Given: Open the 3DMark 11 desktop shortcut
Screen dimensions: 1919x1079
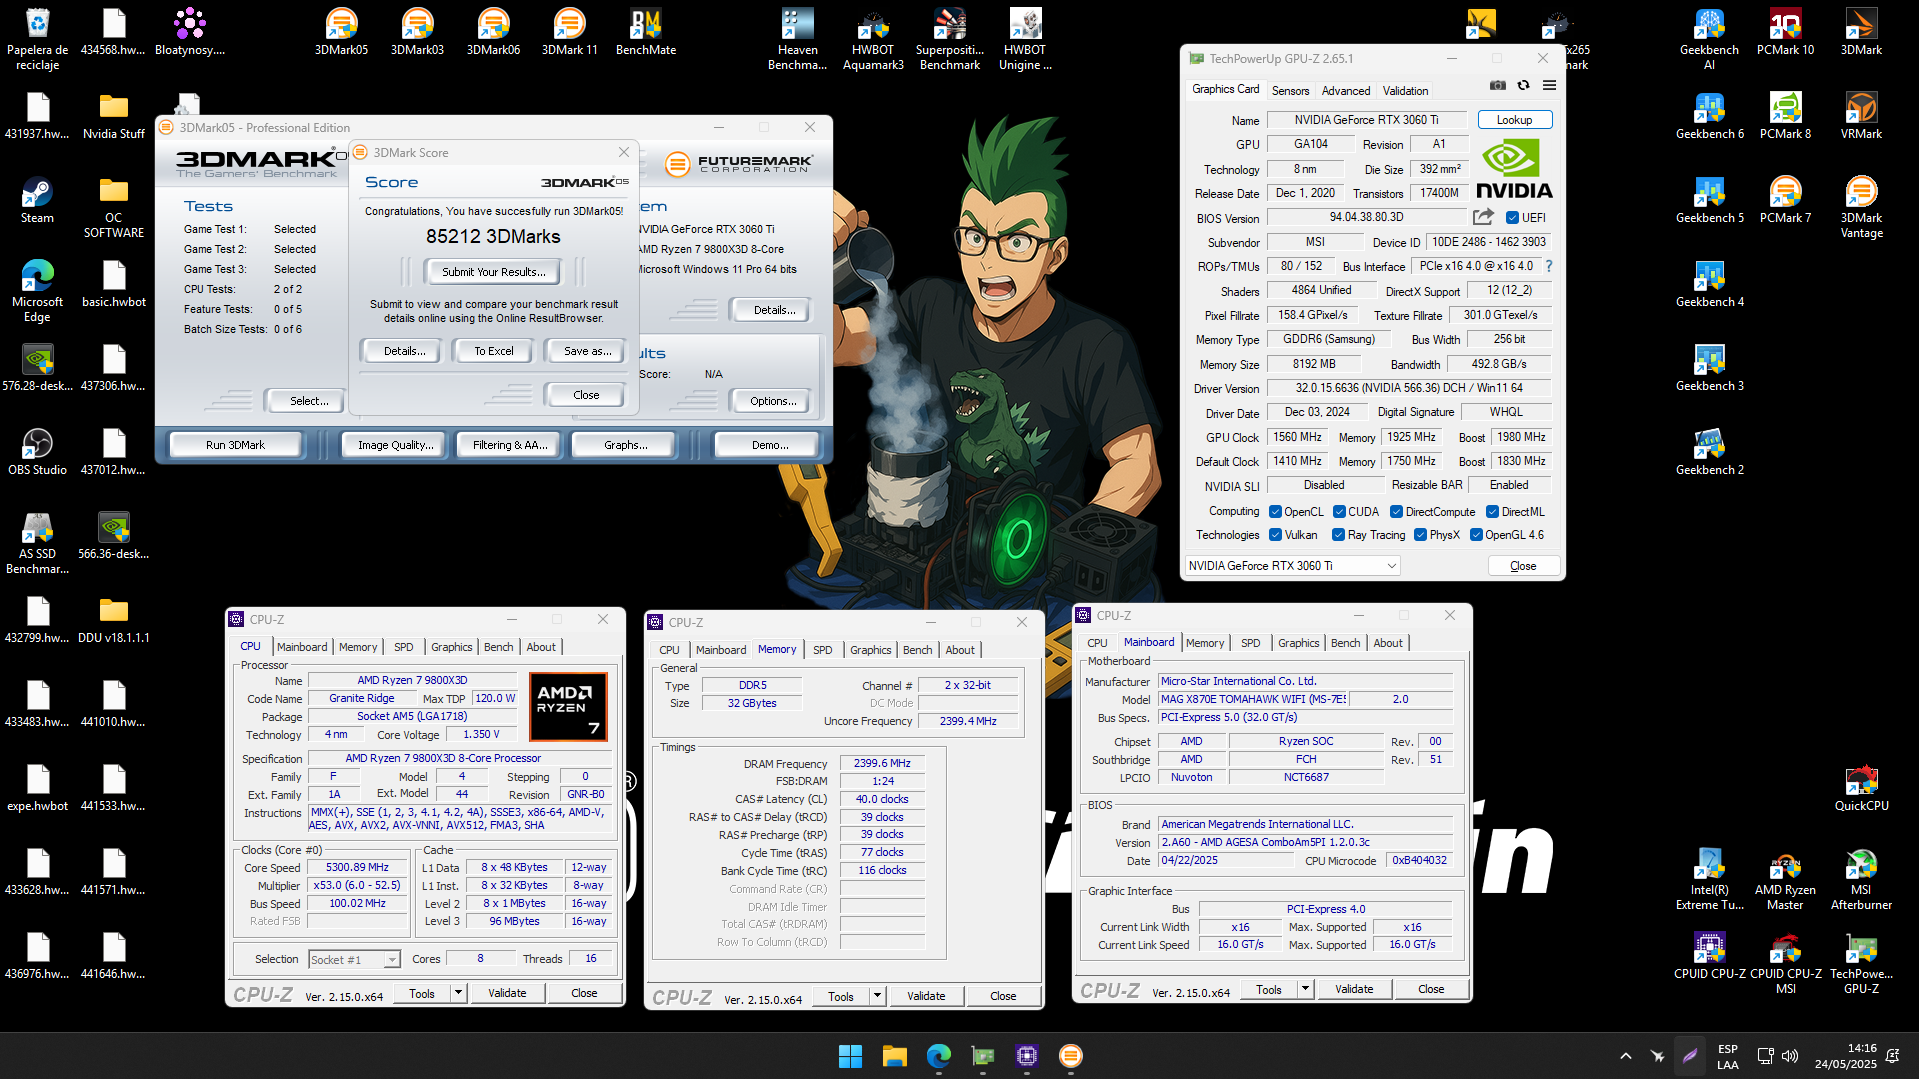Looking at the screenshot, I should pos(569,32).
